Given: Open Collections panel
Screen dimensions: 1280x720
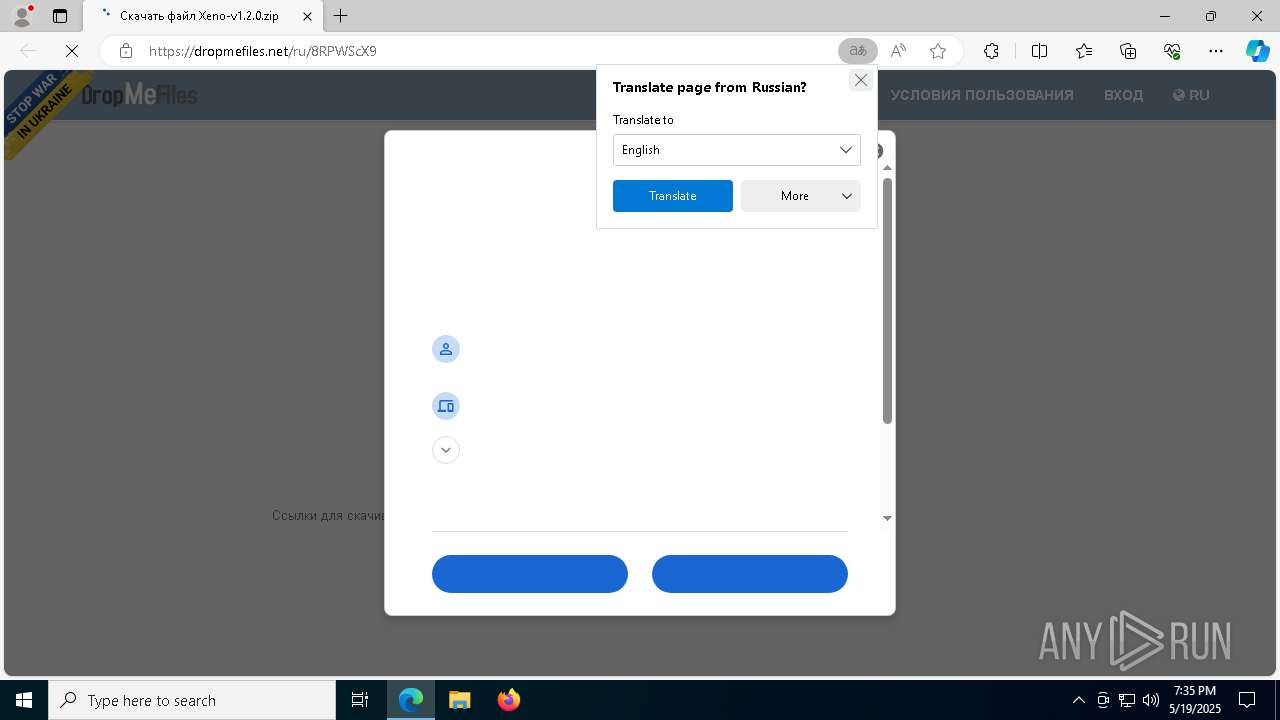Looking at the screenshot, I should coord(1128,51).
